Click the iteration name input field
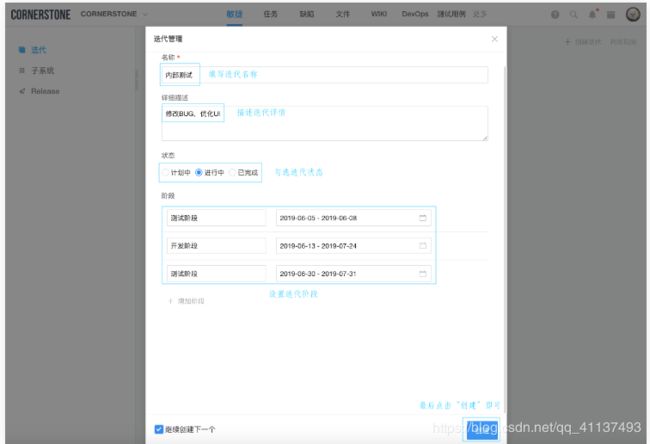The height and width of the screenshot is (444, 650). coord(324,75)
